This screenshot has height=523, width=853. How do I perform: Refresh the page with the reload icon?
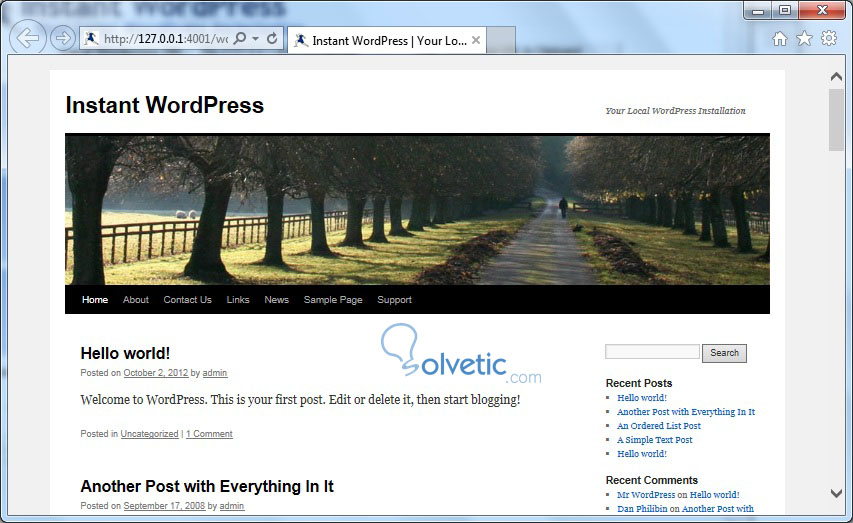(272, 38)
